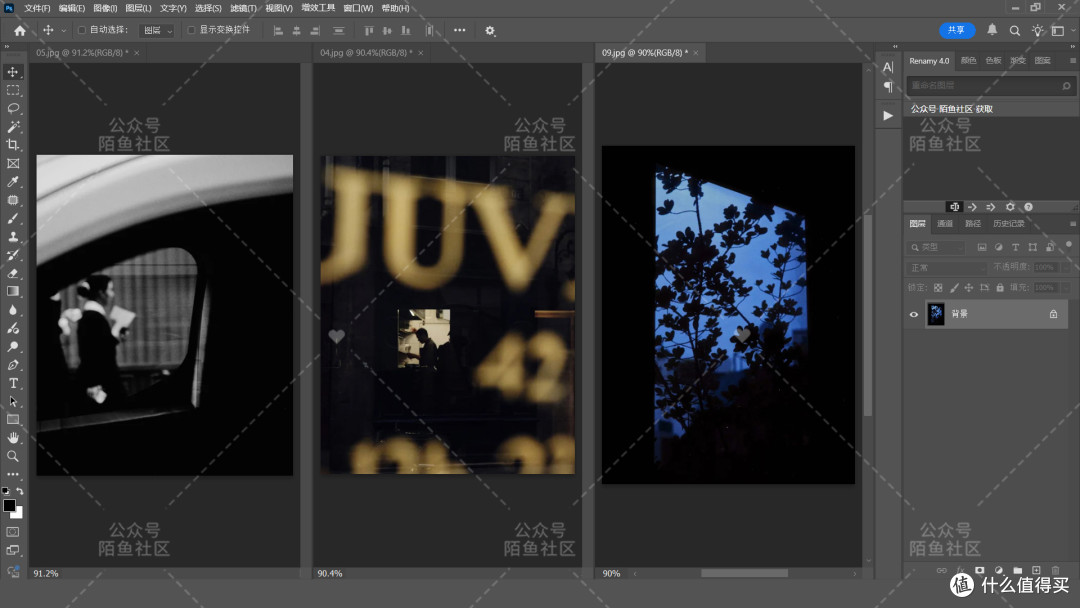
Task: Expand the tool preset arrow beside Move icon
Action: point(63,30)
